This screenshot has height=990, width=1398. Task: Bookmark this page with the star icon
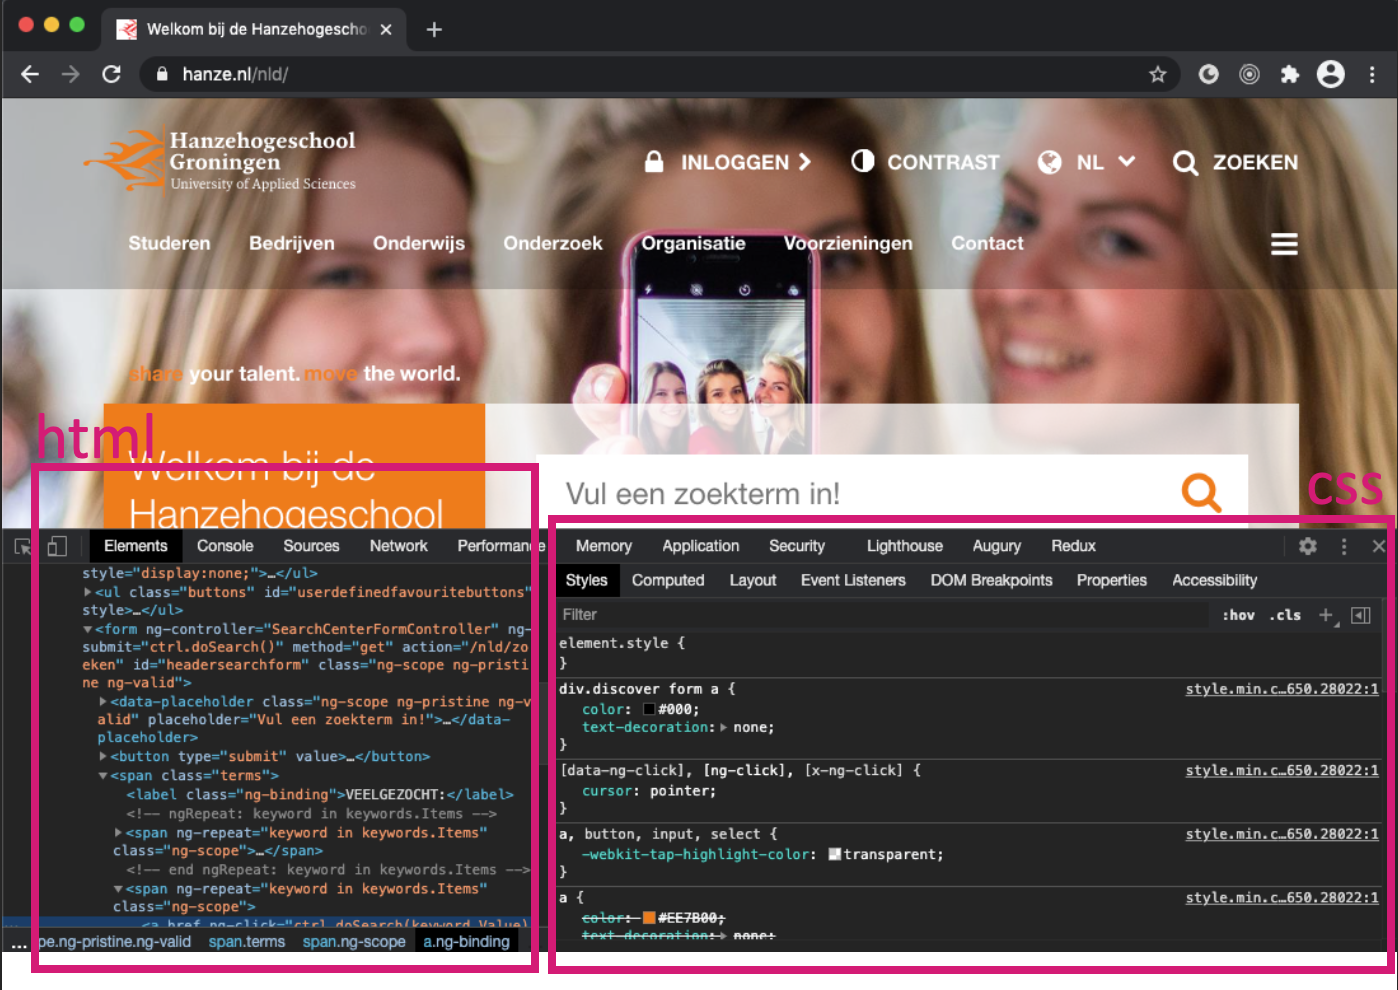[x=1158, y=74]
